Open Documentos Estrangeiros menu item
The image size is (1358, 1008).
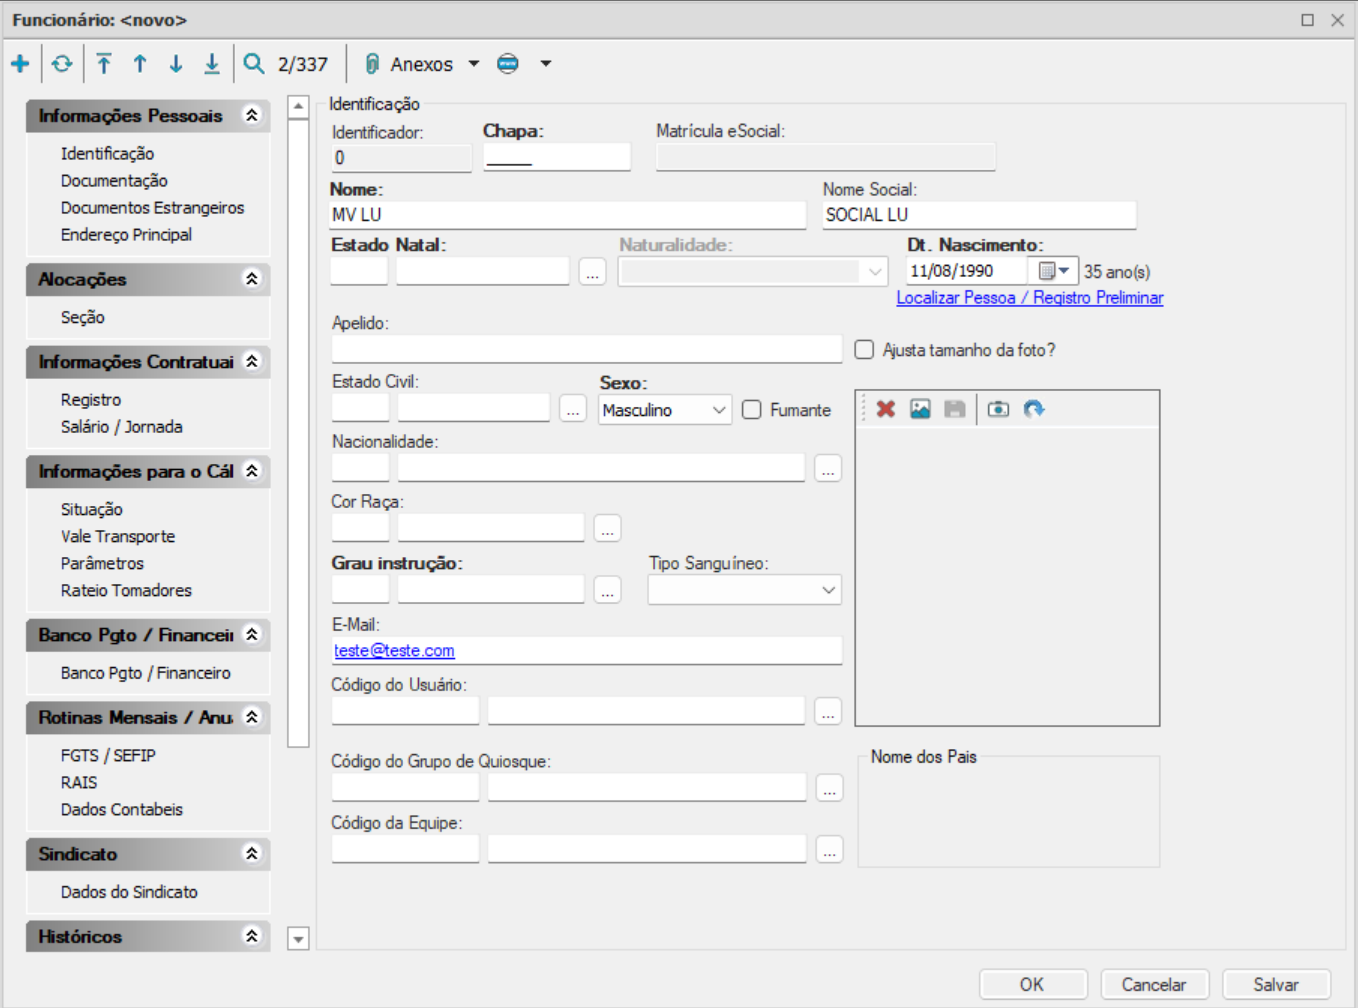coord(152,207)
